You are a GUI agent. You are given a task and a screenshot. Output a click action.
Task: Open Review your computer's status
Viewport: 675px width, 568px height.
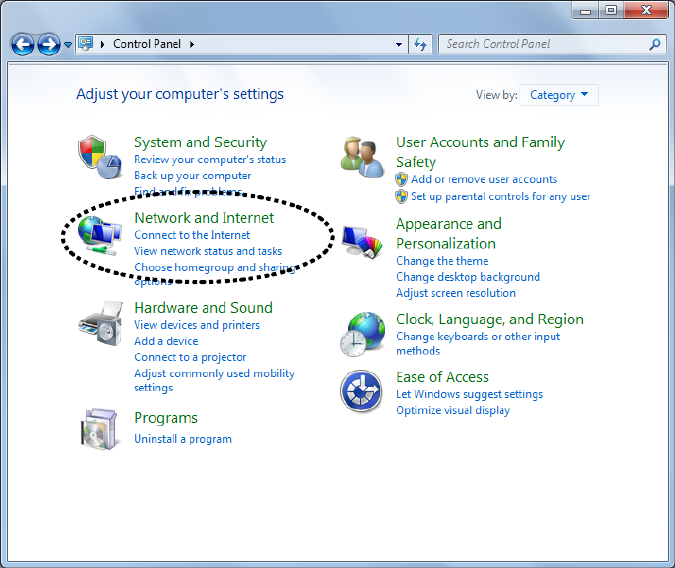point(210,159)
